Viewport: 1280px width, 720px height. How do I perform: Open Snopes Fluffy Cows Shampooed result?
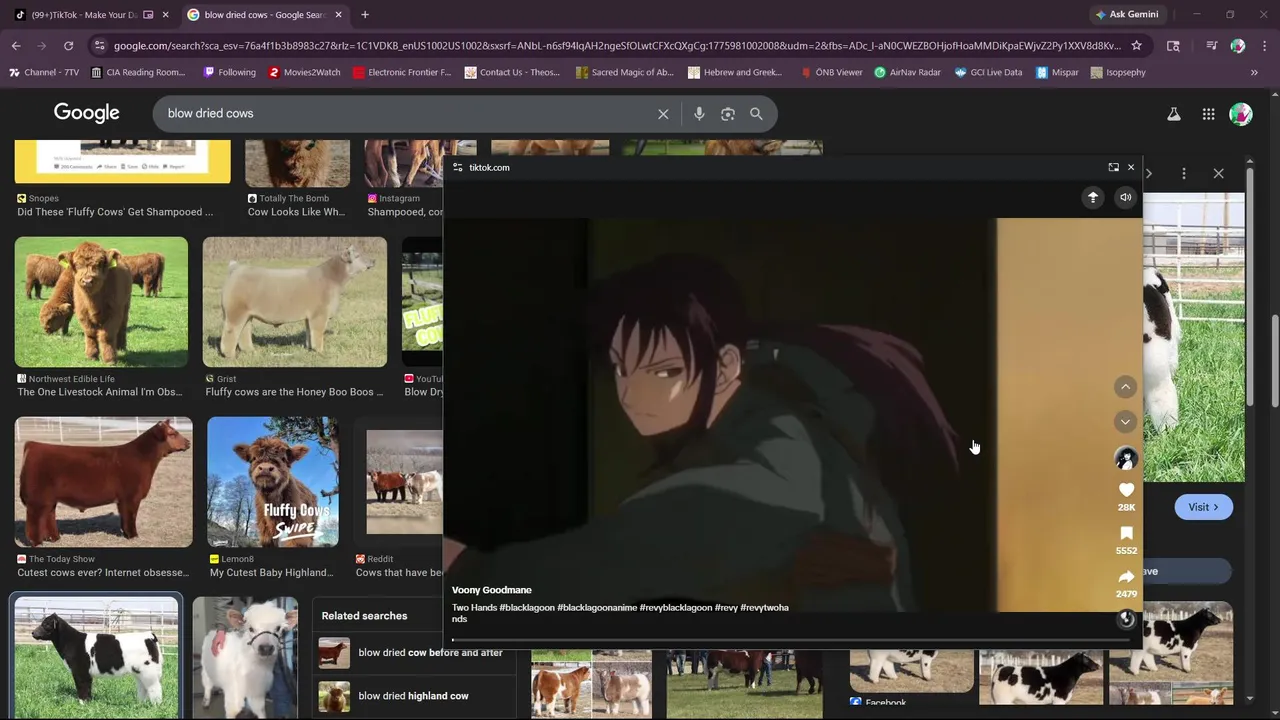click(x=115, y=212)
